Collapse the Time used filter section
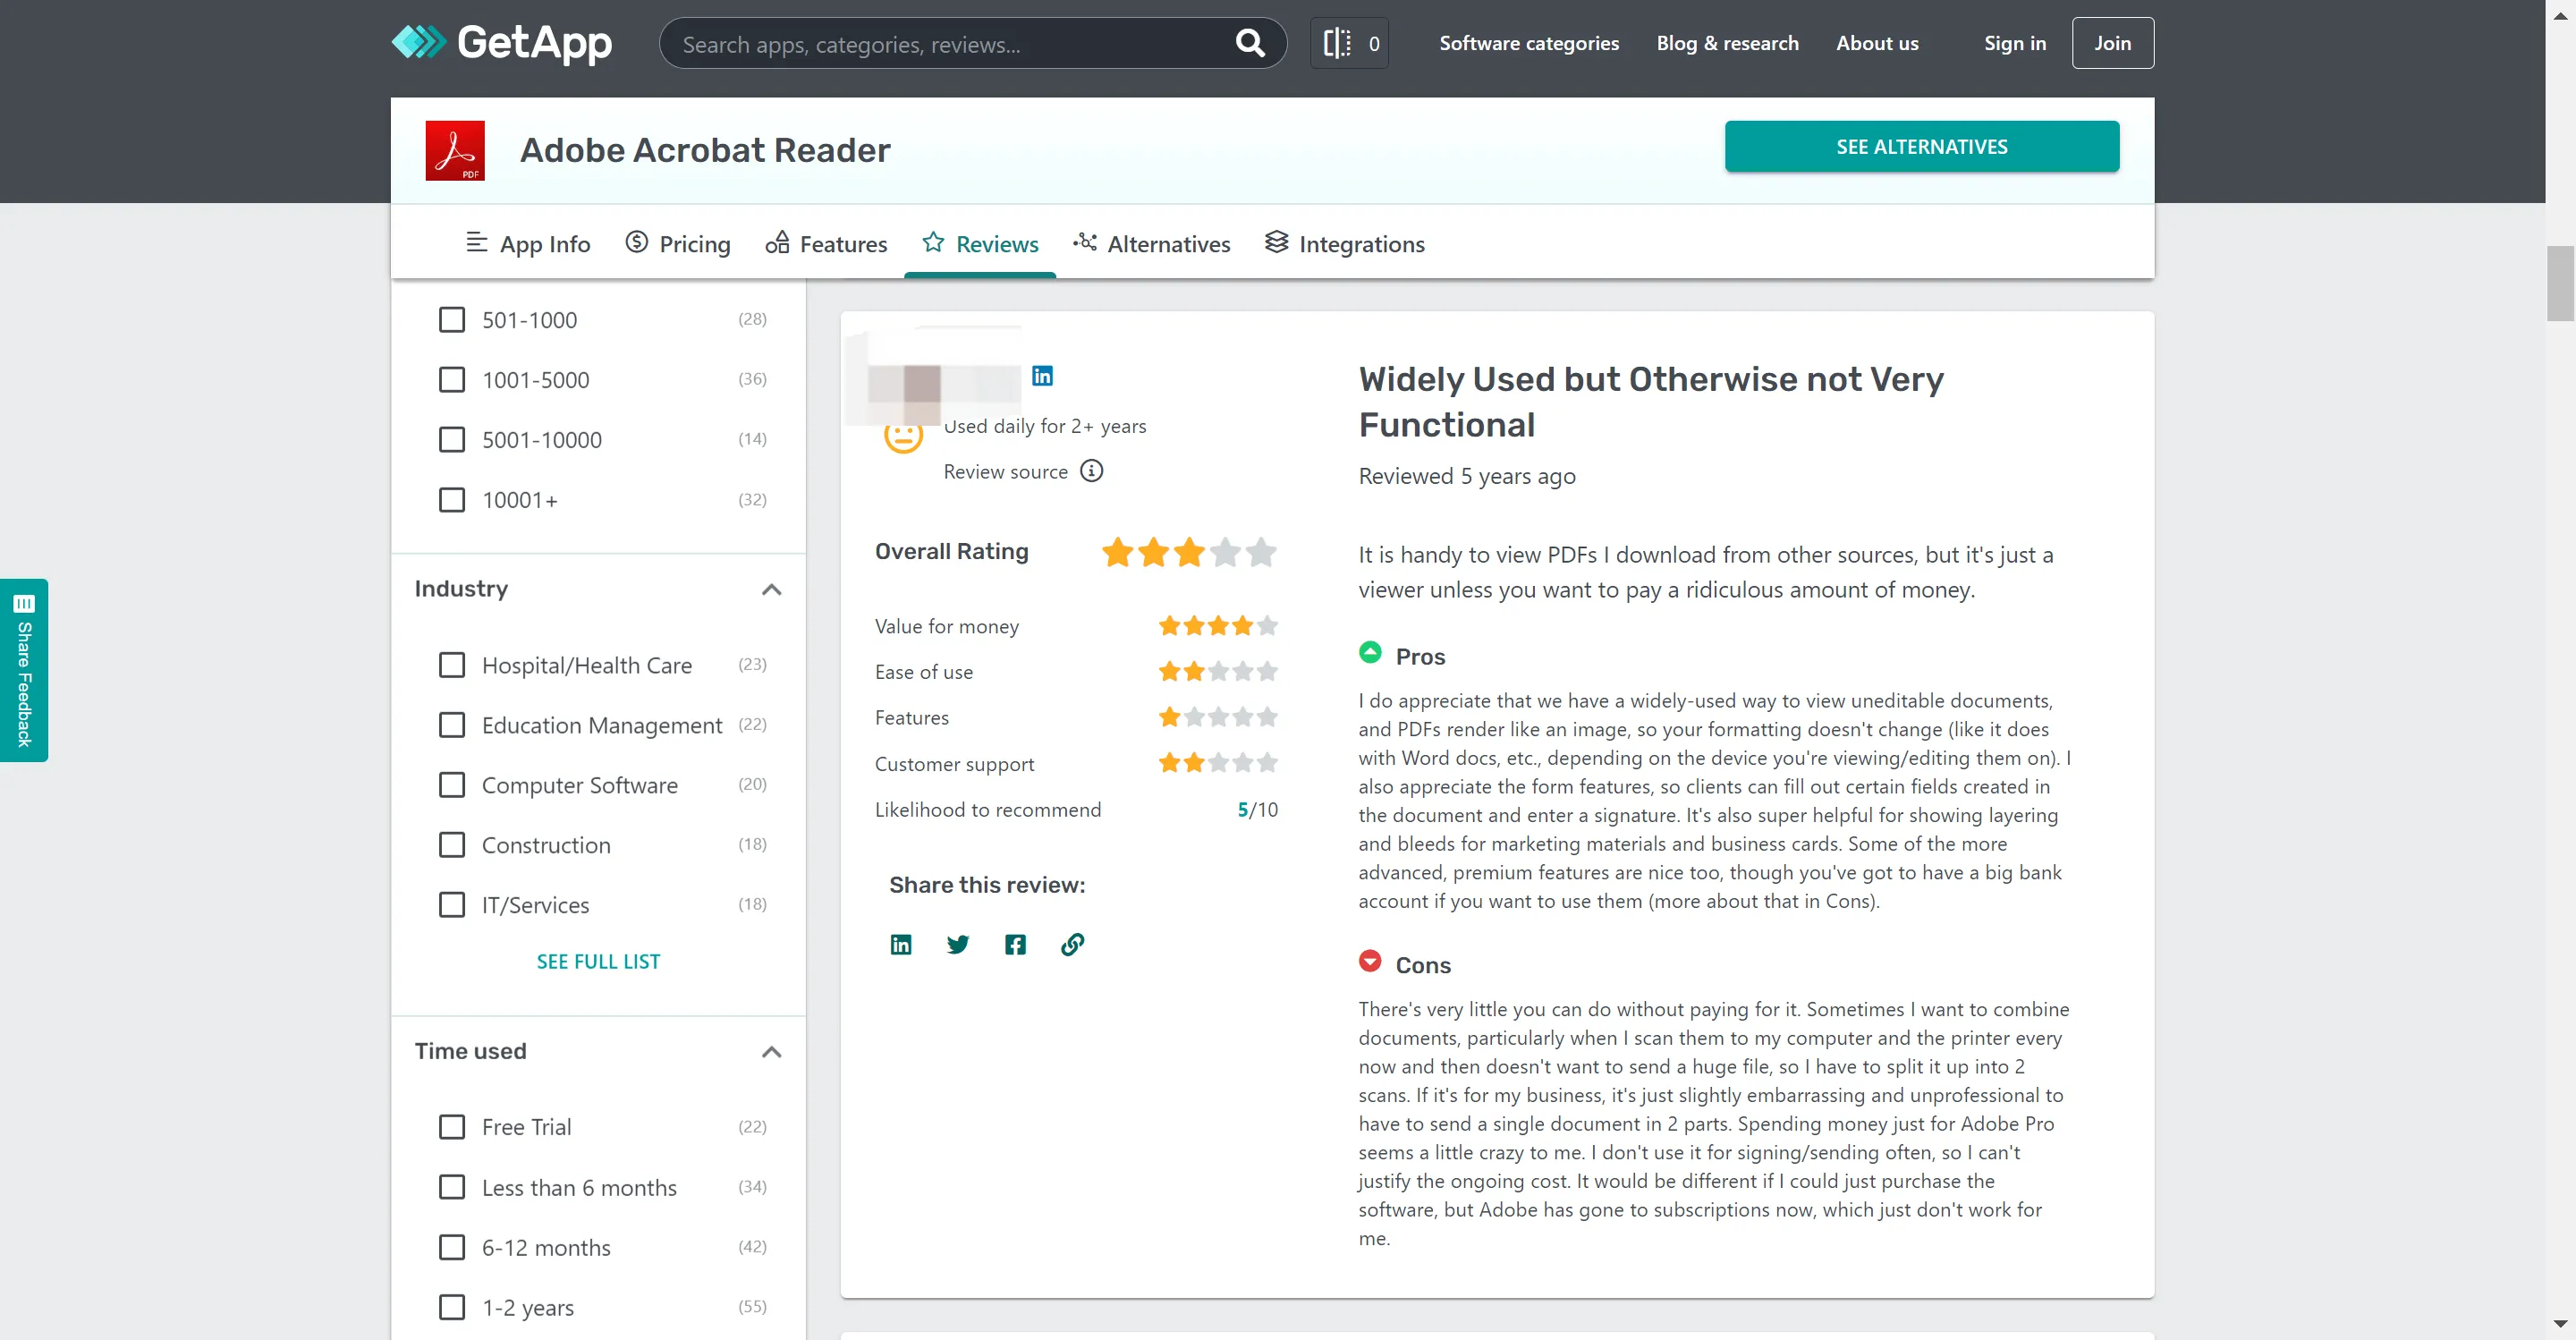The width and height of the screenshot is (2576, 1340). click(x=772, y=1052)
